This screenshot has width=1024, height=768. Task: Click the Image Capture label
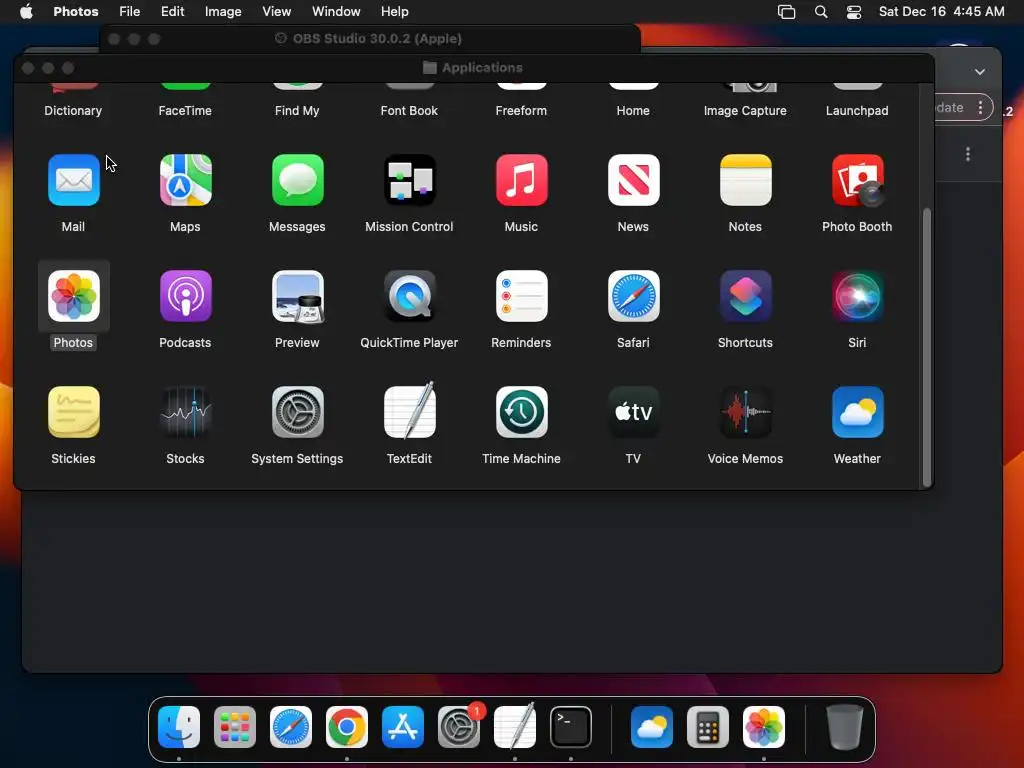tap(745, 111)
